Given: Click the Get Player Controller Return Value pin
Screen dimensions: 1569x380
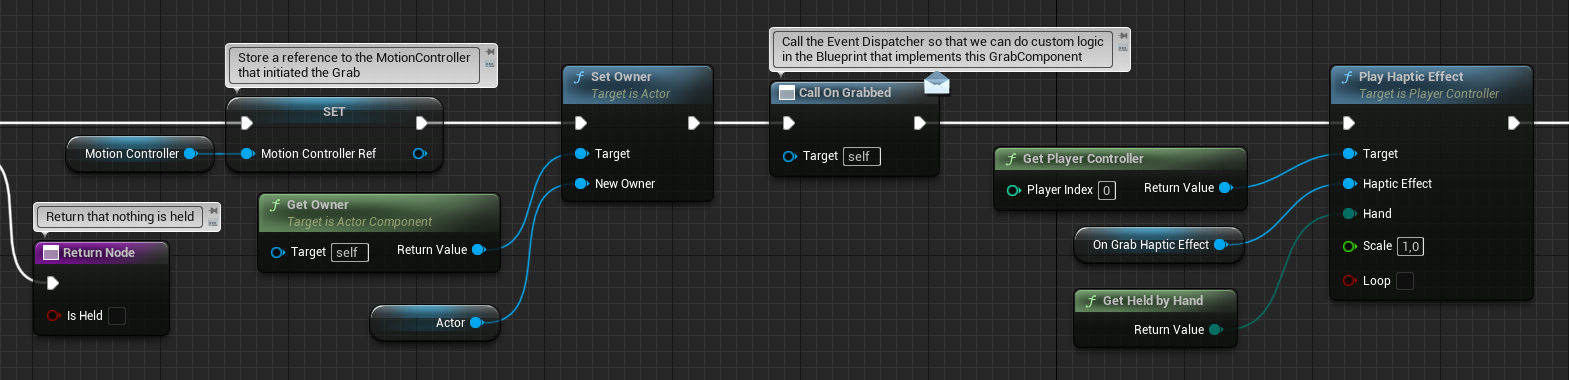Looking at the screenshot, I should tap(1225, 187).
